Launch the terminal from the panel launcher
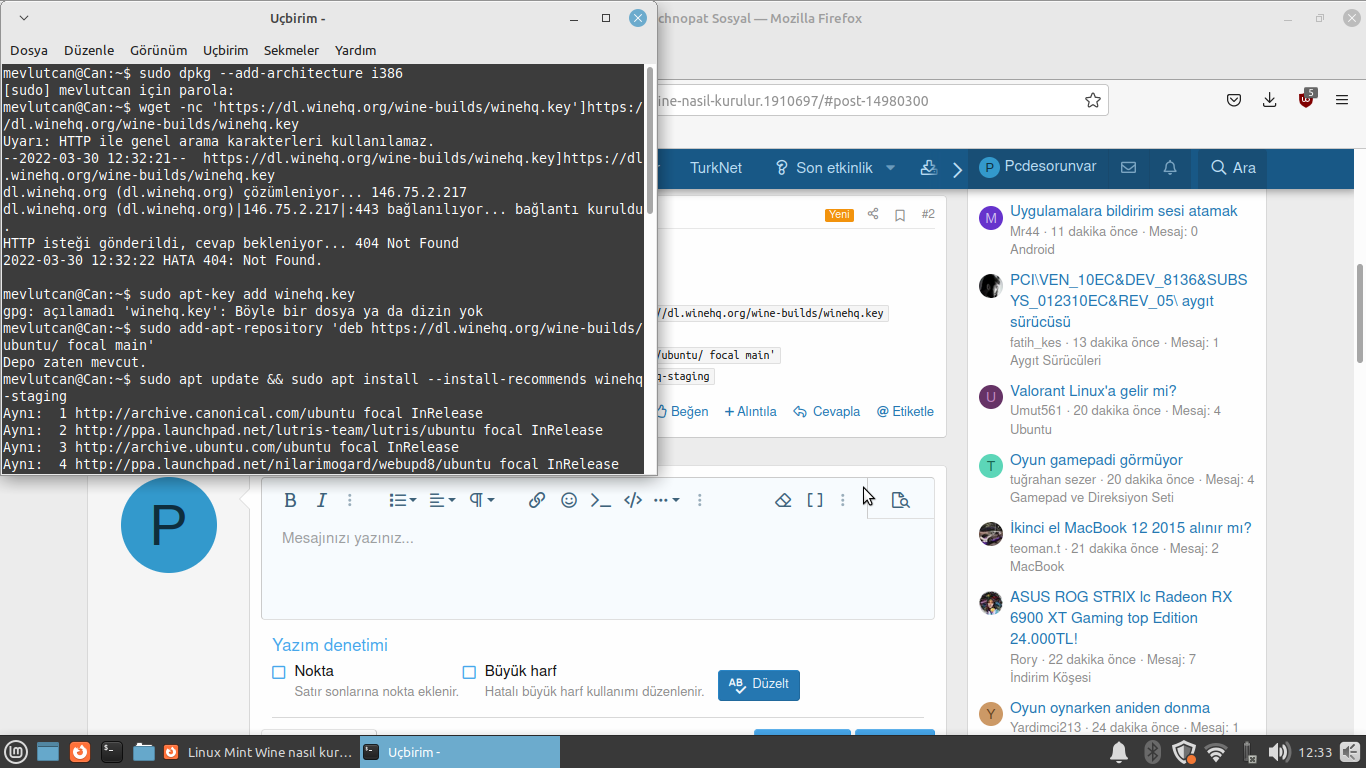Screen dimensions: 1366x768 click(112, 752)
